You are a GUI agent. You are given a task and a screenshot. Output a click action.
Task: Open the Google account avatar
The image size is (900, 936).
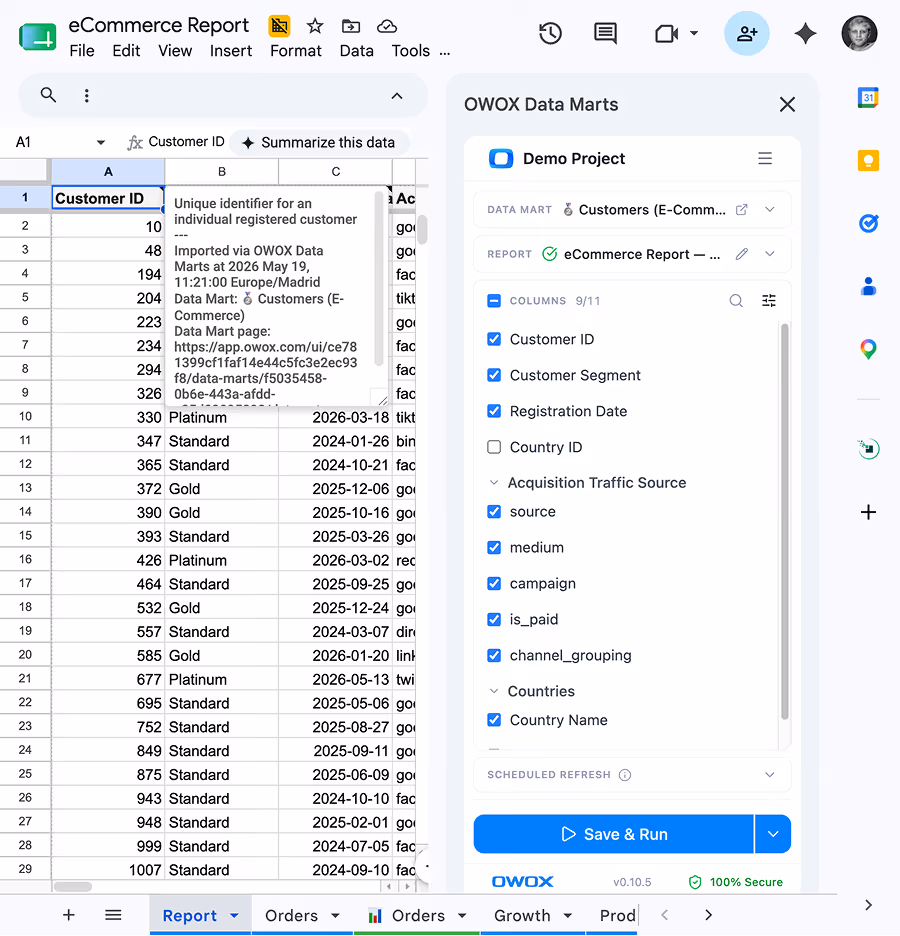[x=859, y=33]
